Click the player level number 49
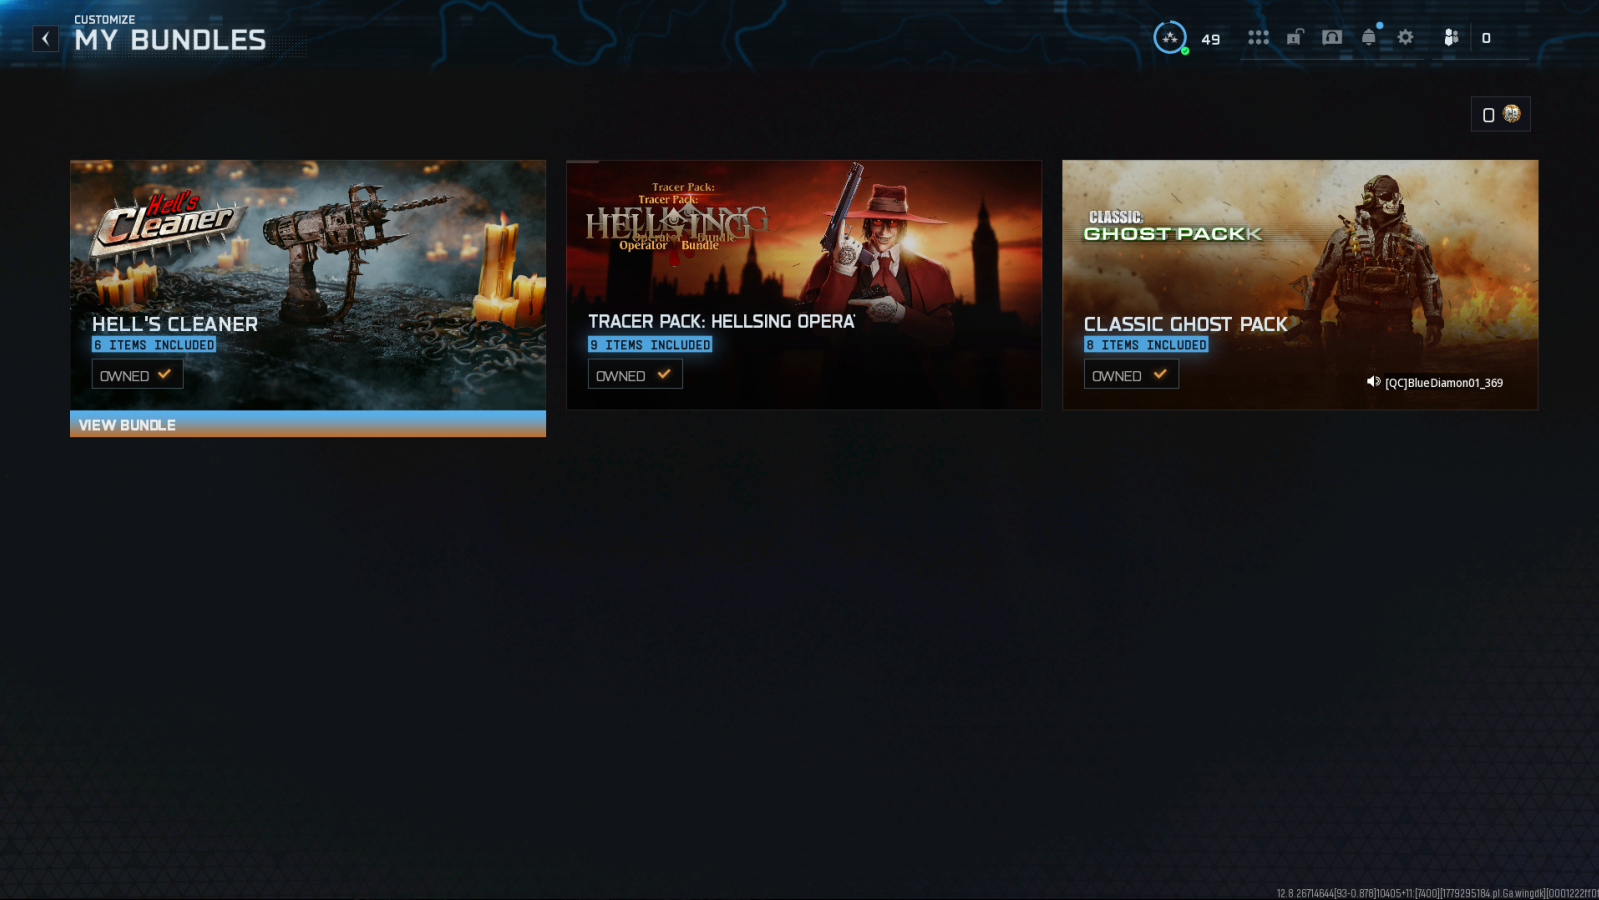The height and width of the screenshot is (900, 1599). coord(1211,39)
